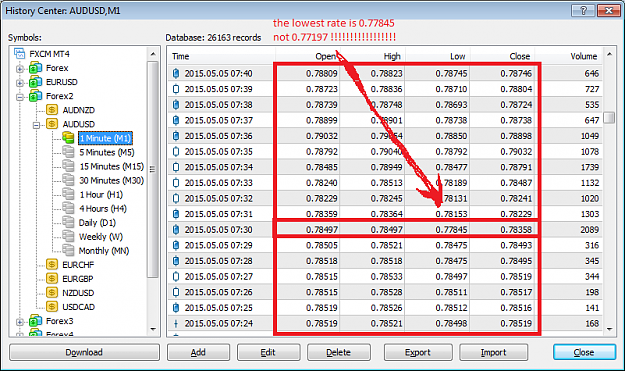
Task: Click the EURCHF dollar symbol icon
Action: point(52,264)
